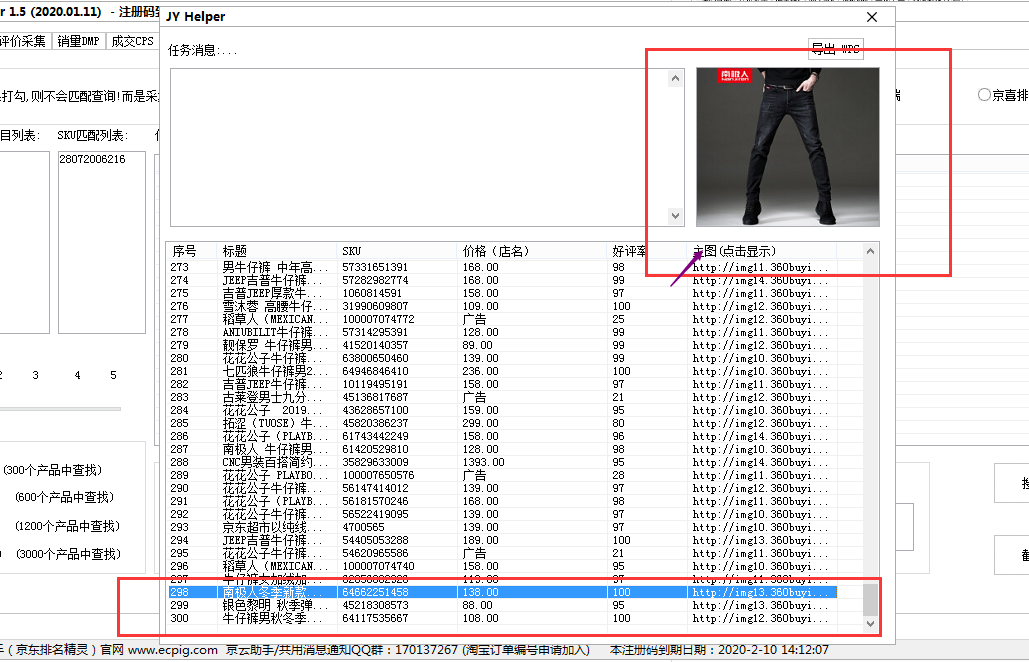1029x662 pixels.
Task: Click the black jeans product preview image
Action: click(x=788, y=147)
